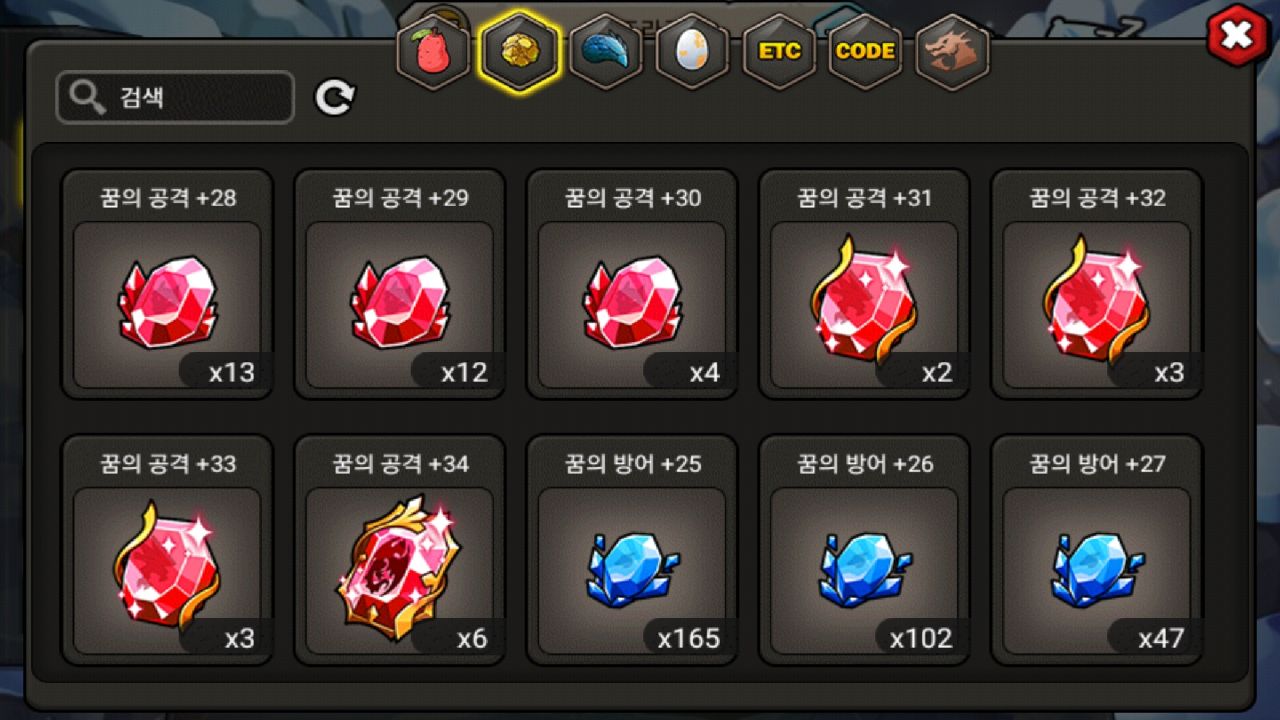Open the red fruit category tab

tap(433, 52)
